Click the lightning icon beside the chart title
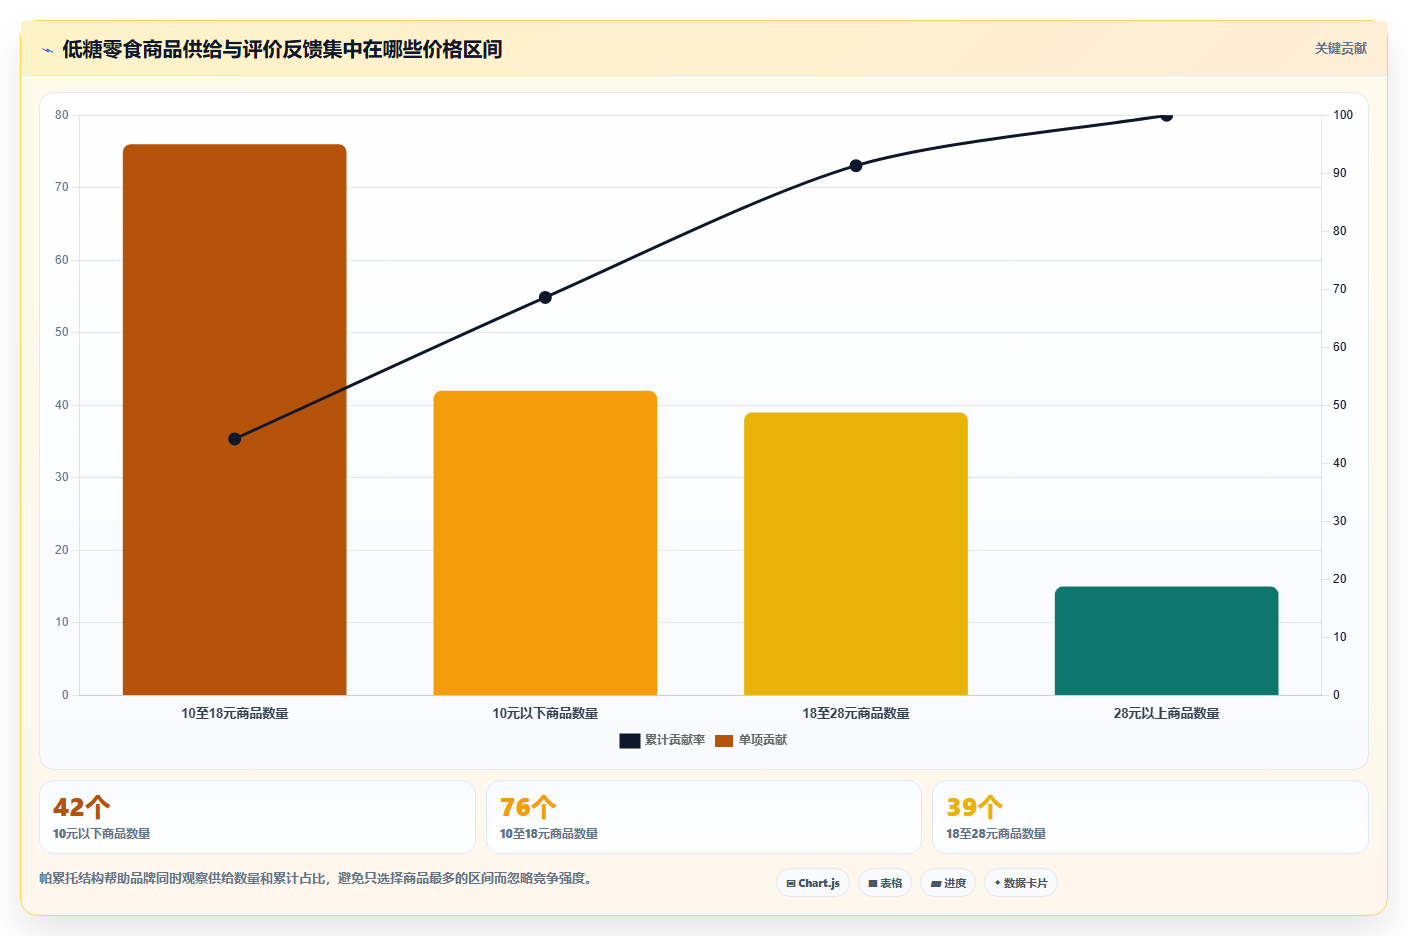Image resolution: width=1408 pixels, height=936 pixels. (48, 50)
